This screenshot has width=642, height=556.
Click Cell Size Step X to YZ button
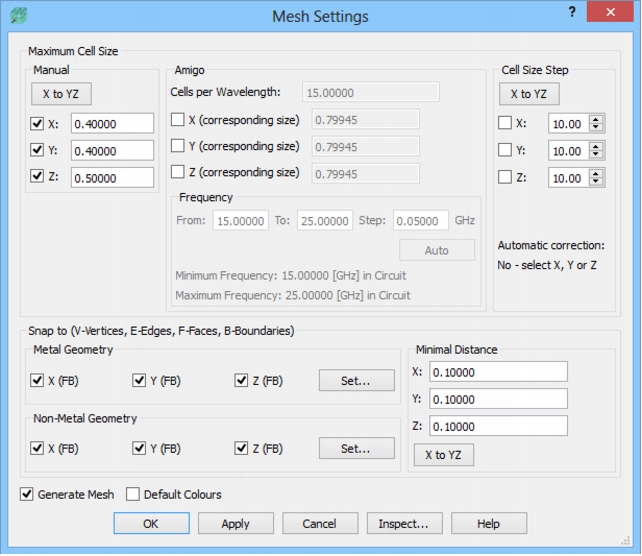pyautogui.click(x=529, y=94)
